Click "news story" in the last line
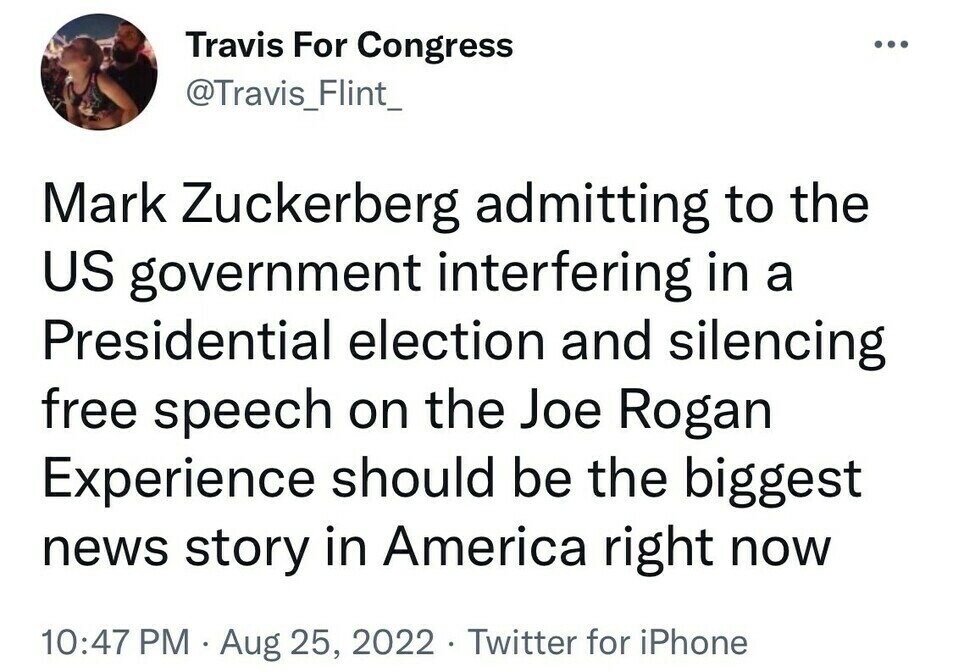Viewport: 953px width, 672px height. pos(175,548)
